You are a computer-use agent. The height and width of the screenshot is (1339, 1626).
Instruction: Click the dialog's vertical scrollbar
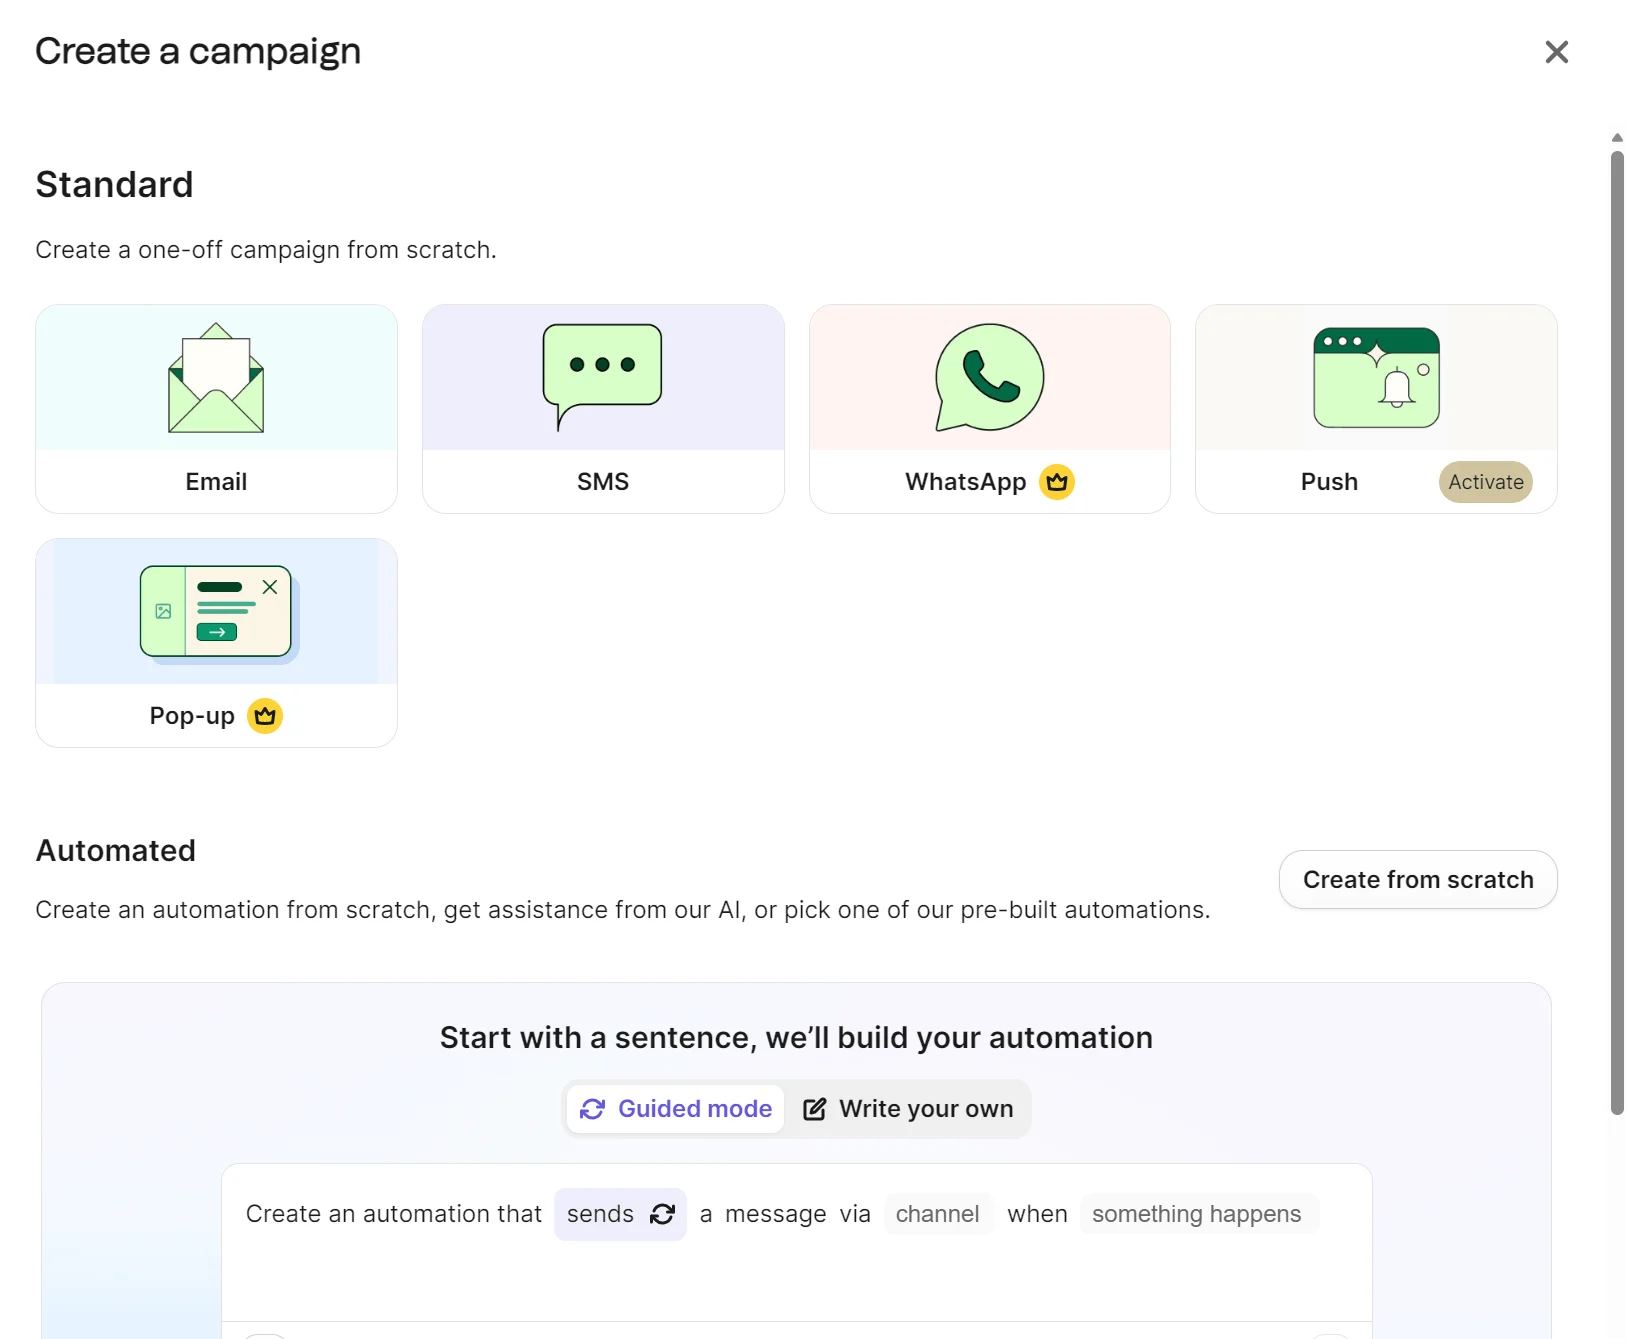1617,632
